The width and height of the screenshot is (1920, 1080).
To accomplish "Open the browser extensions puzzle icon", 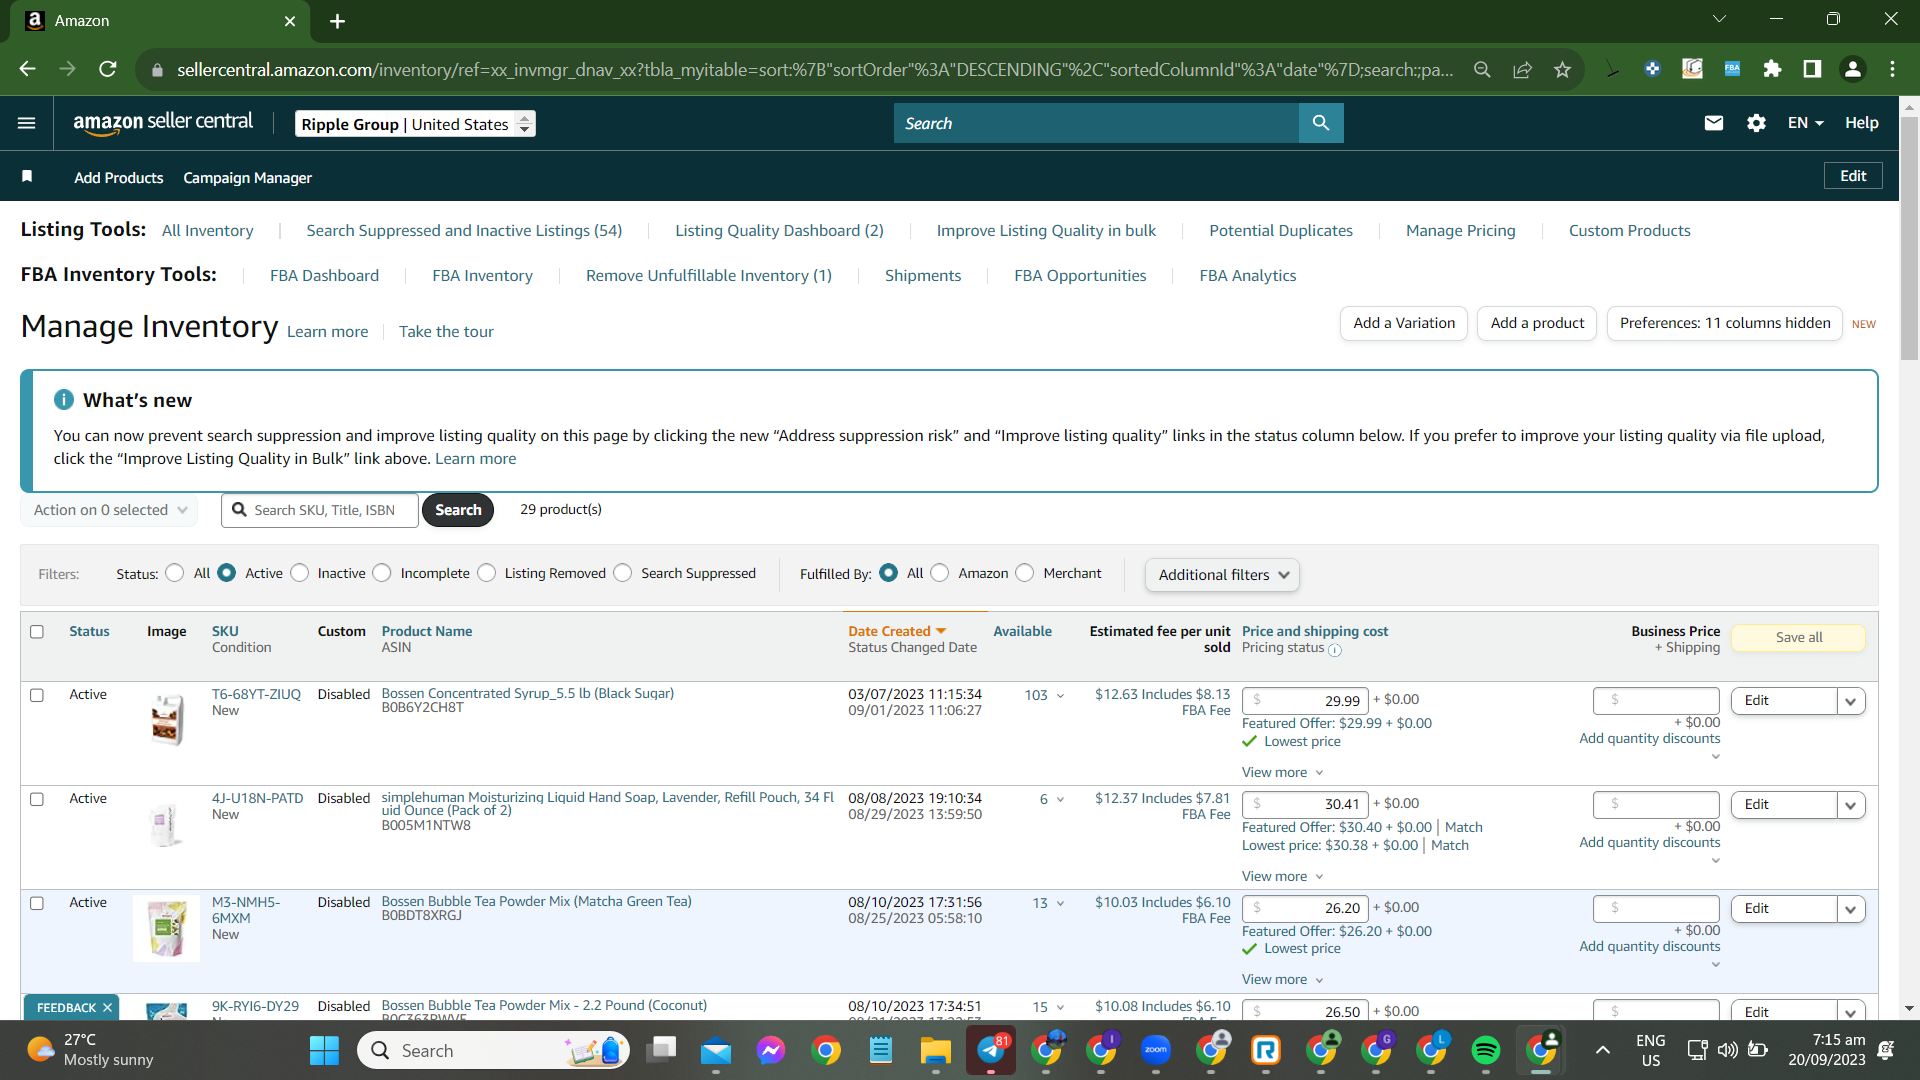I will (x=1772, y=69).
